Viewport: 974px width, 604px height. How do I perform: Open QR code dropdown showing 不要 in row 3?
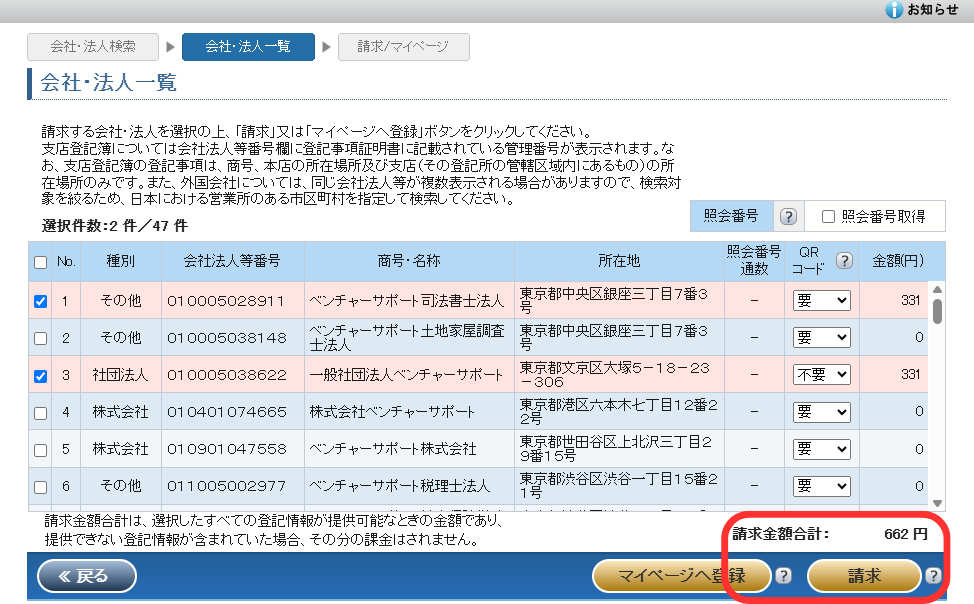click(821, 374)
